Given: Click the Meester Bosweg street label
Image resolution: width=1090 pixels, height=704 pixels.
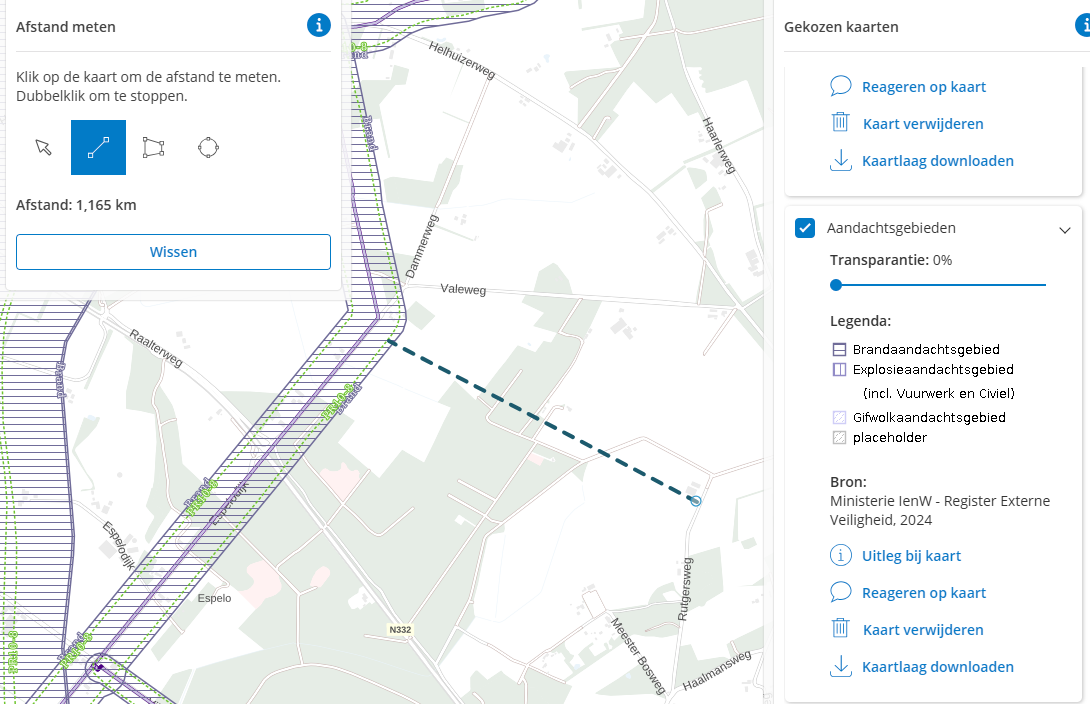Looking at the screenshot, I should coord(638,655).
